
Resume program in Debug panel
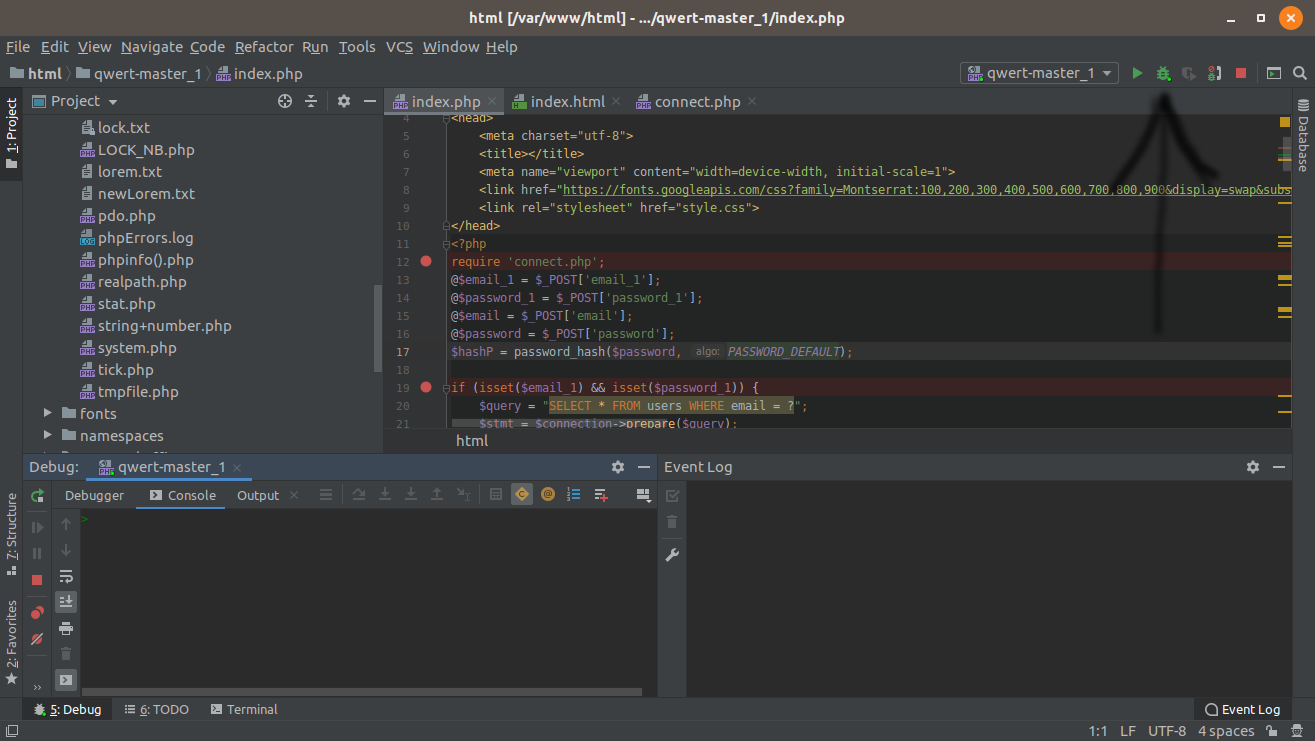[37, 527]
